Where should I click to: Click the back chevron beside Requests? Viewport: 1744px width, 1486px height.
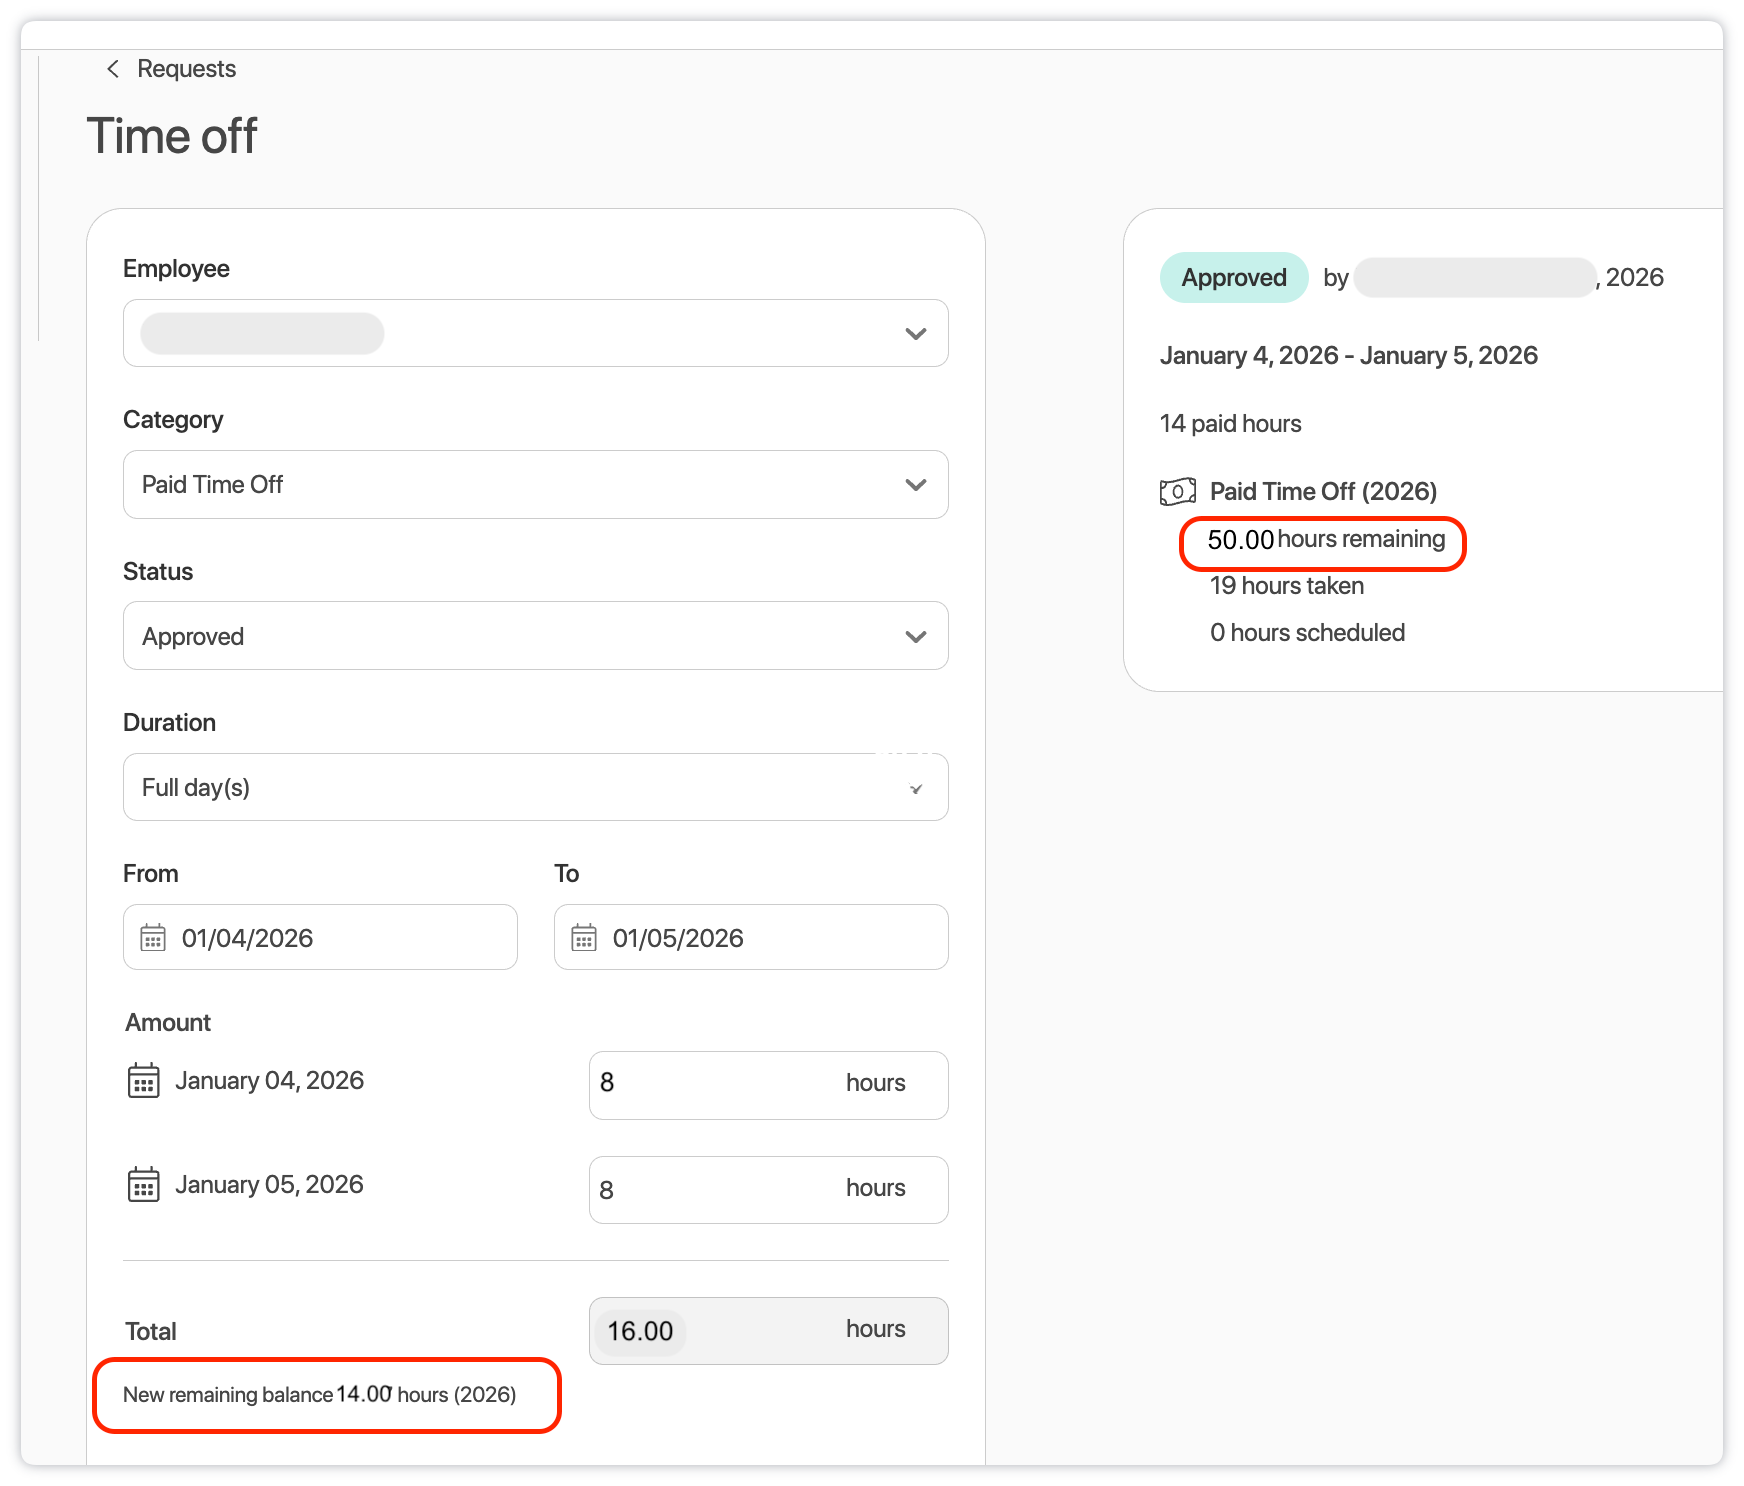pos(113,68)
